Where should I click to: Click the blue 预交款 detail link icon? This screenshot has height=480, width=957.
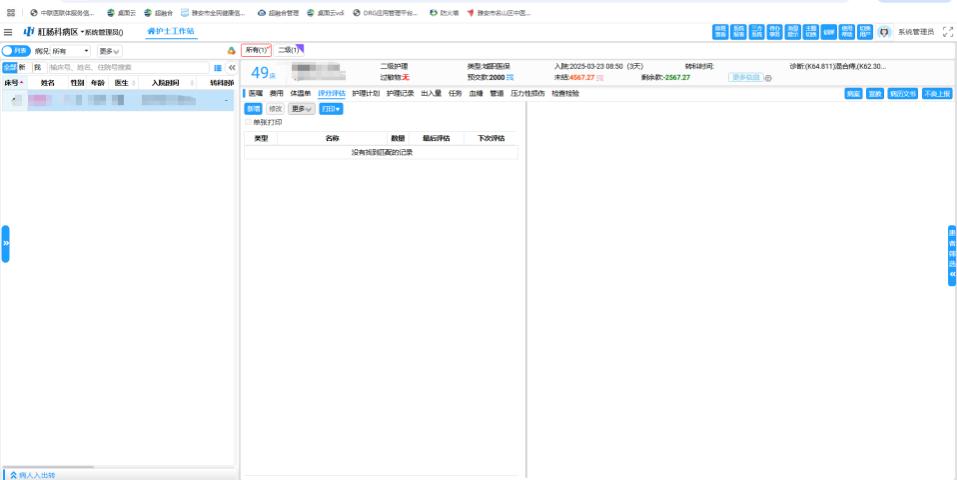510,78
